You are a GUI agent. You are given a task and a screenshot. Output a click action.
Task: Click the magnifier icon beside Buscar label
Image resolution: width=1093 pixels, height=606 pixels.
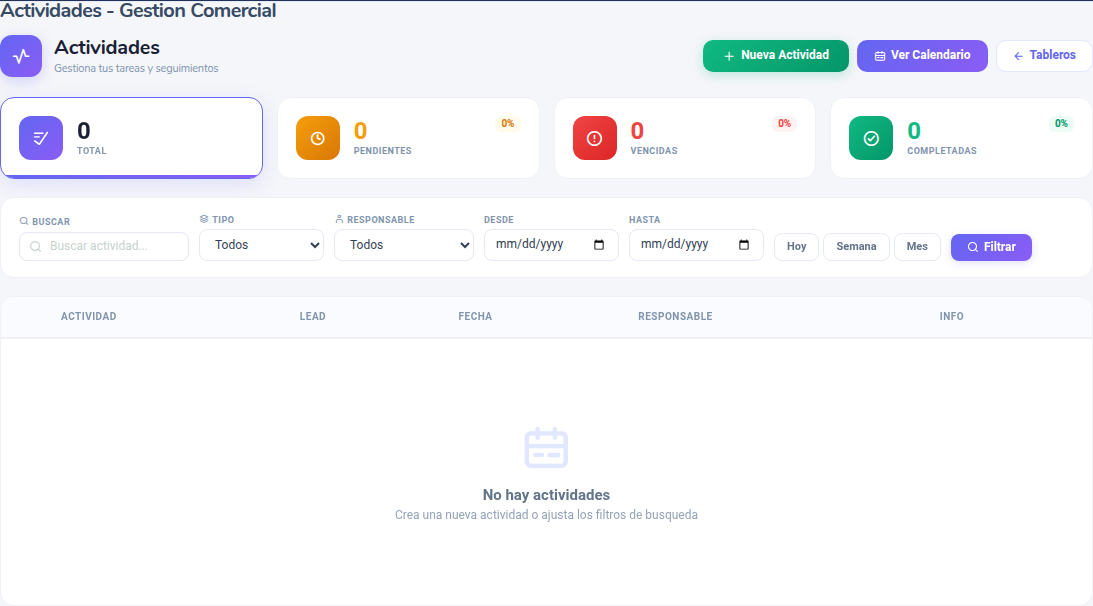tap(24, 221)
